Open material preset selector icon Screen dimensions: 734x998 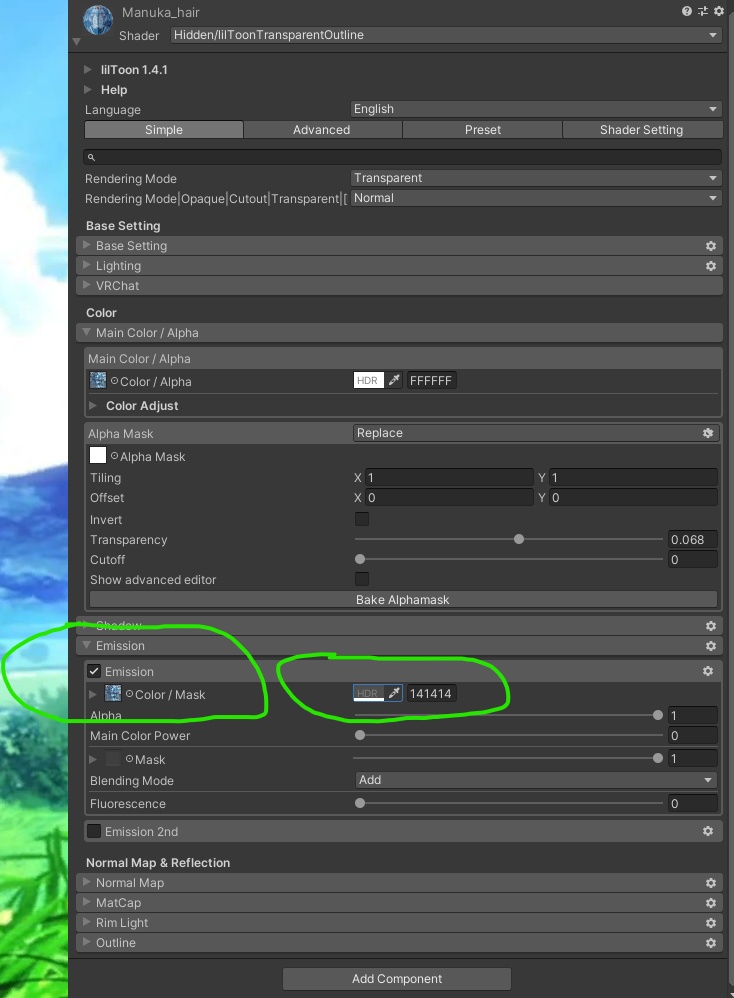703,11
